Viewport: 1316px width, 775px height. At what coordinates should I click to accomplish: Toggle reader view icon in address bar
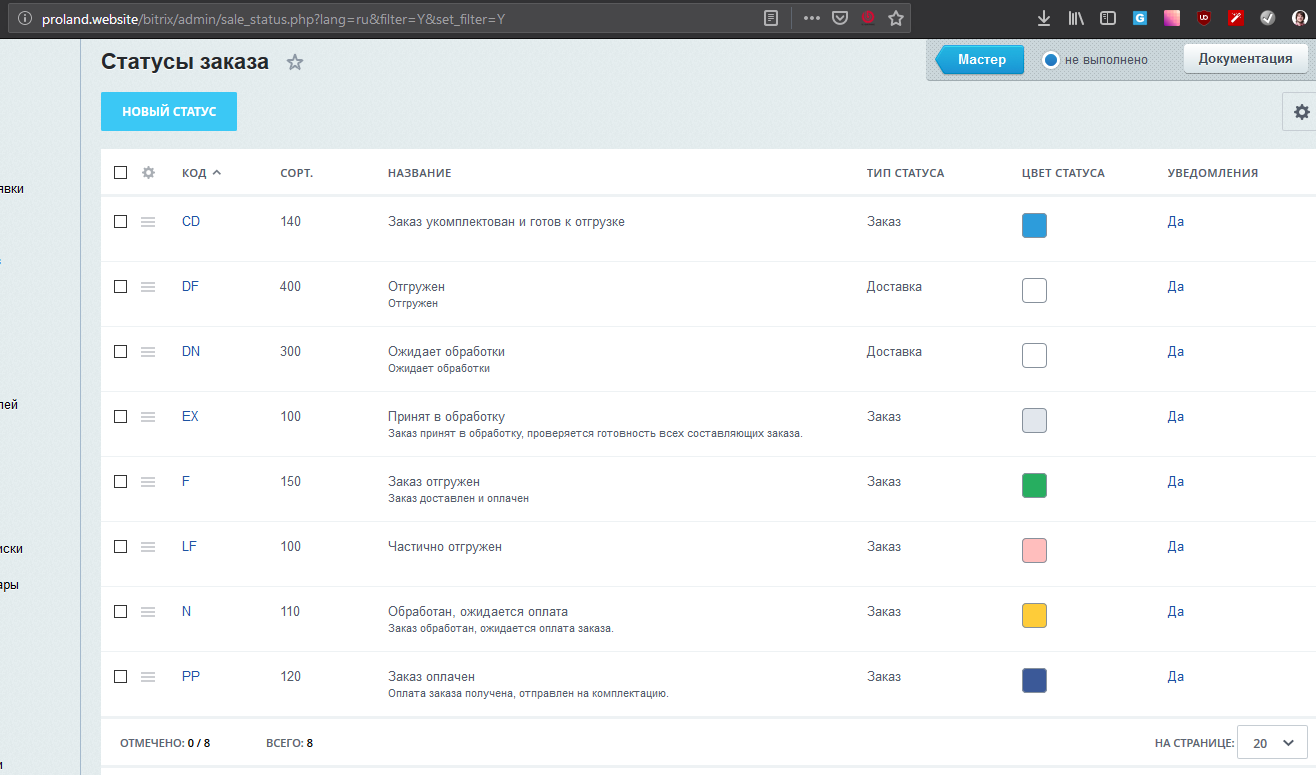click(771, 18)
